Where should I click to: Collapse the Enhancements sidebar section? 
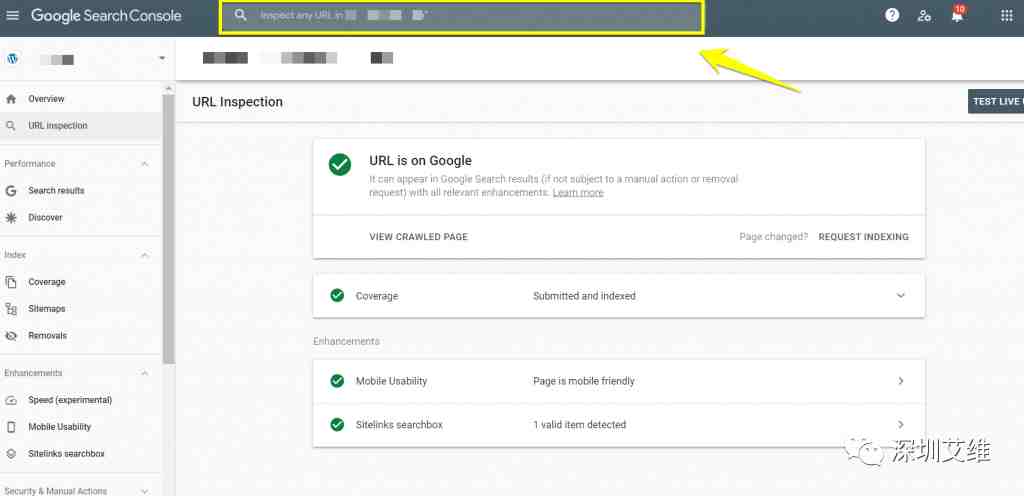click(144, 373)
